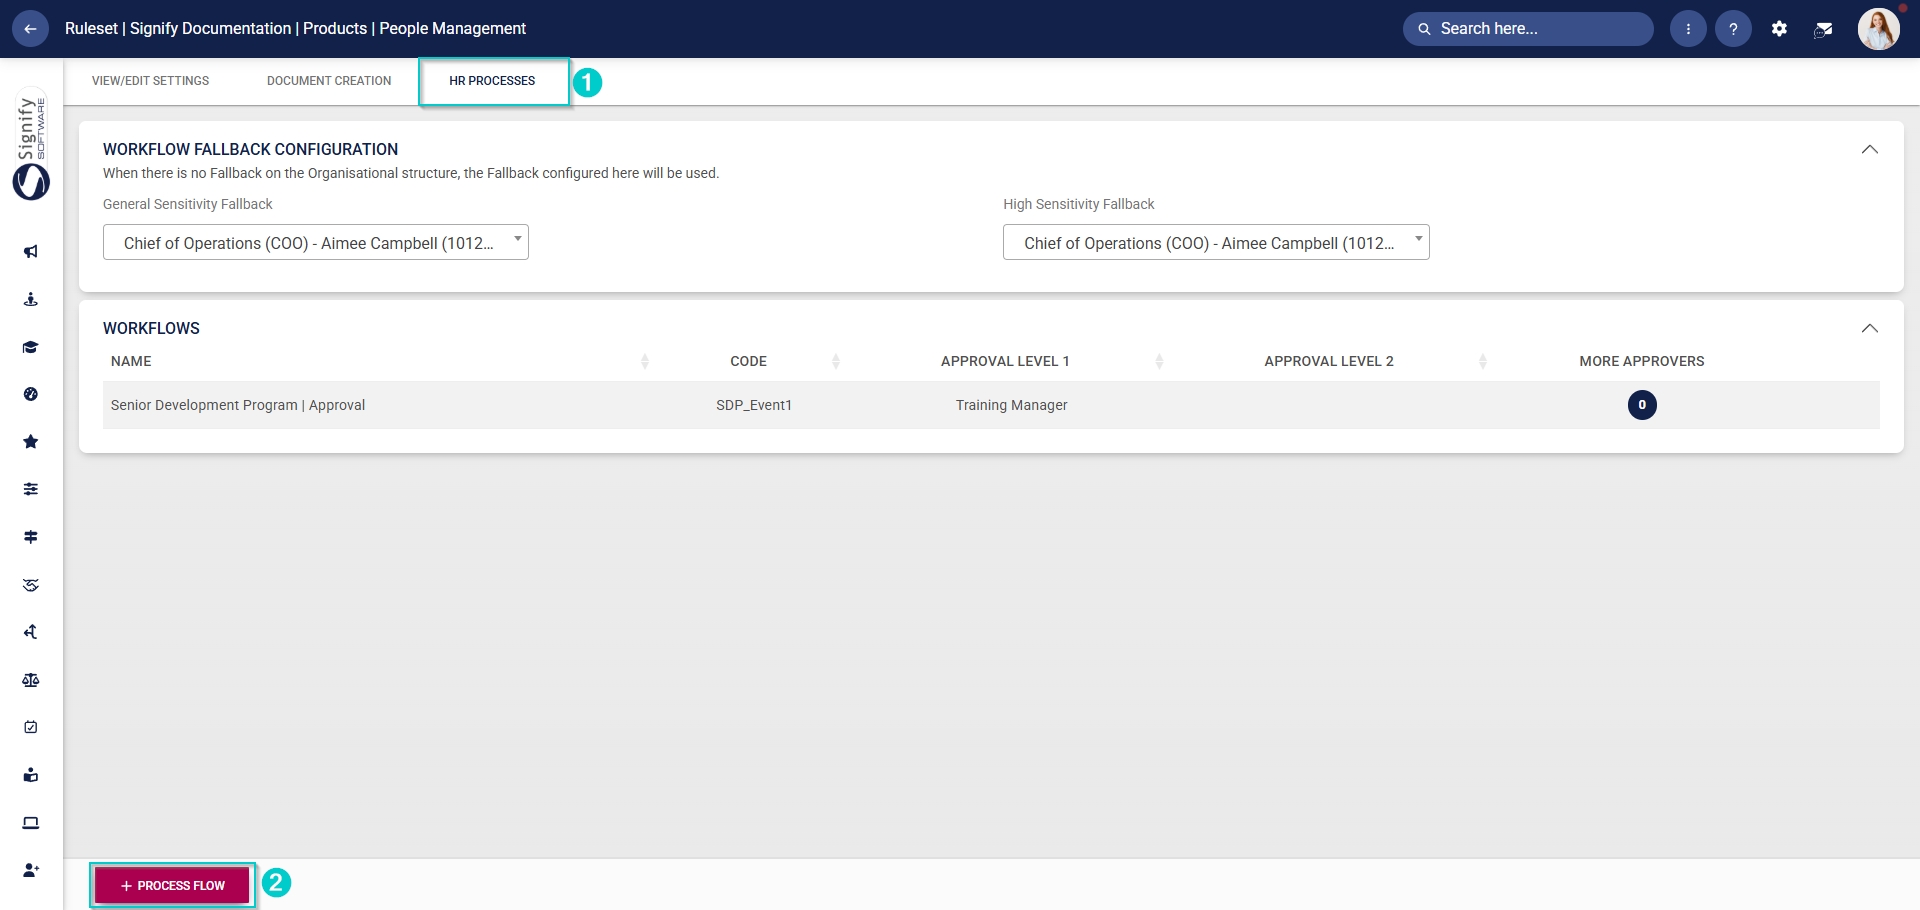
Task: Open the branching arrows sidebar icon
Action: pyautogui.click(x=31, y=632)
